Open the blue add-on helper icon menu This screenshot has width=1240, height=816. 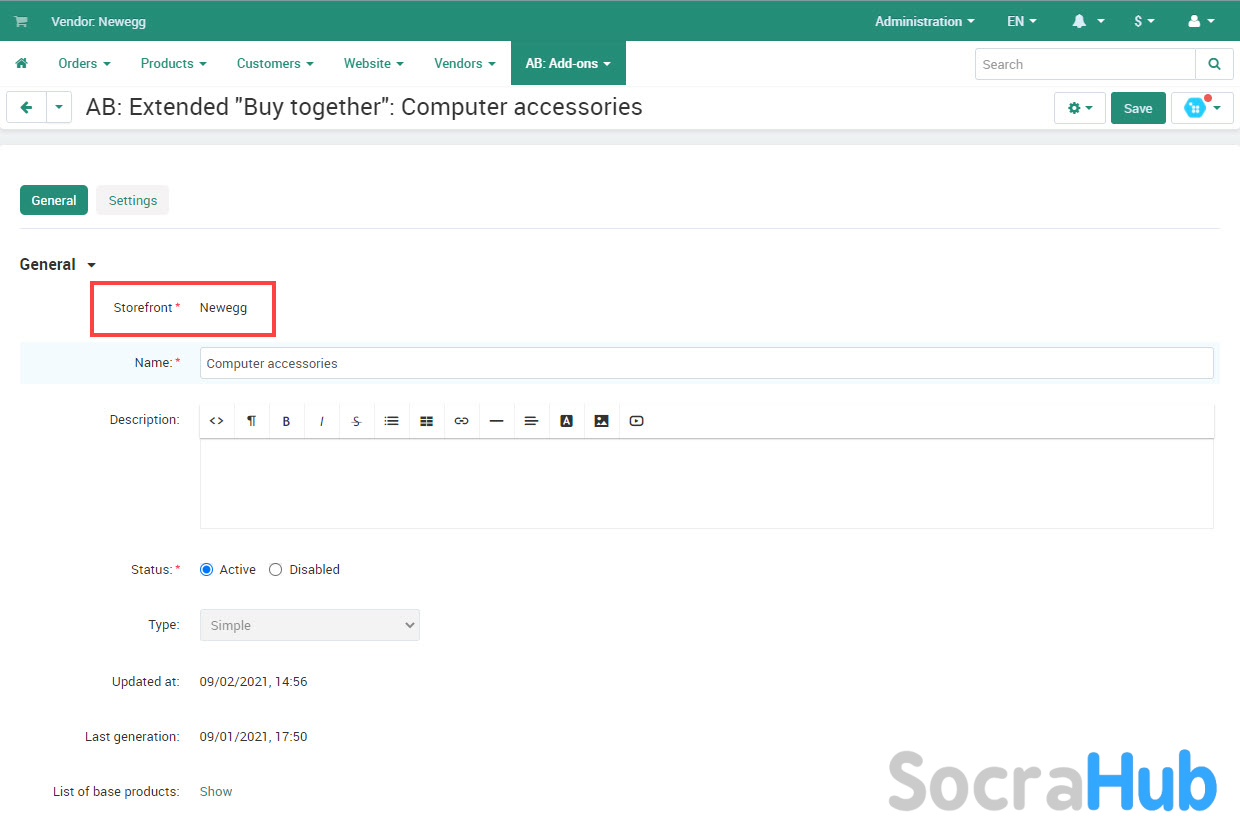[1202, 108]
